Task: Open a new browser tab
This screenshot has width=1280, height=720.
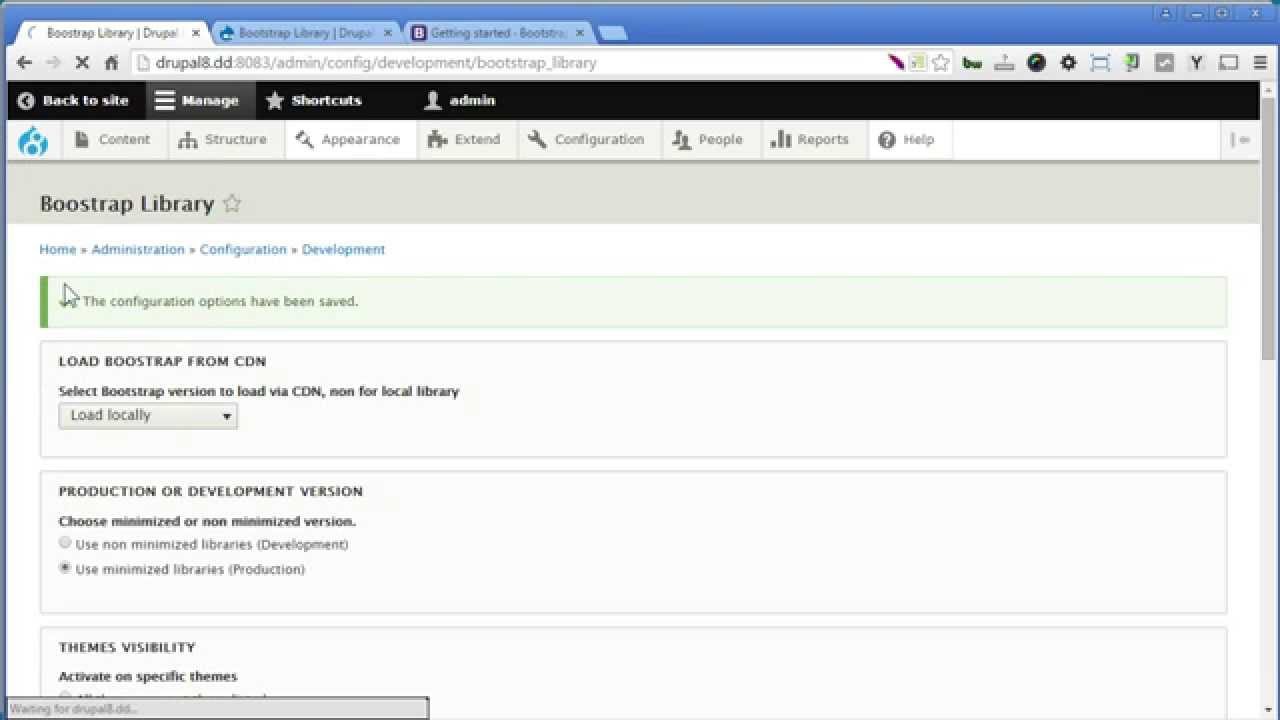Action: tap(612, 33)
